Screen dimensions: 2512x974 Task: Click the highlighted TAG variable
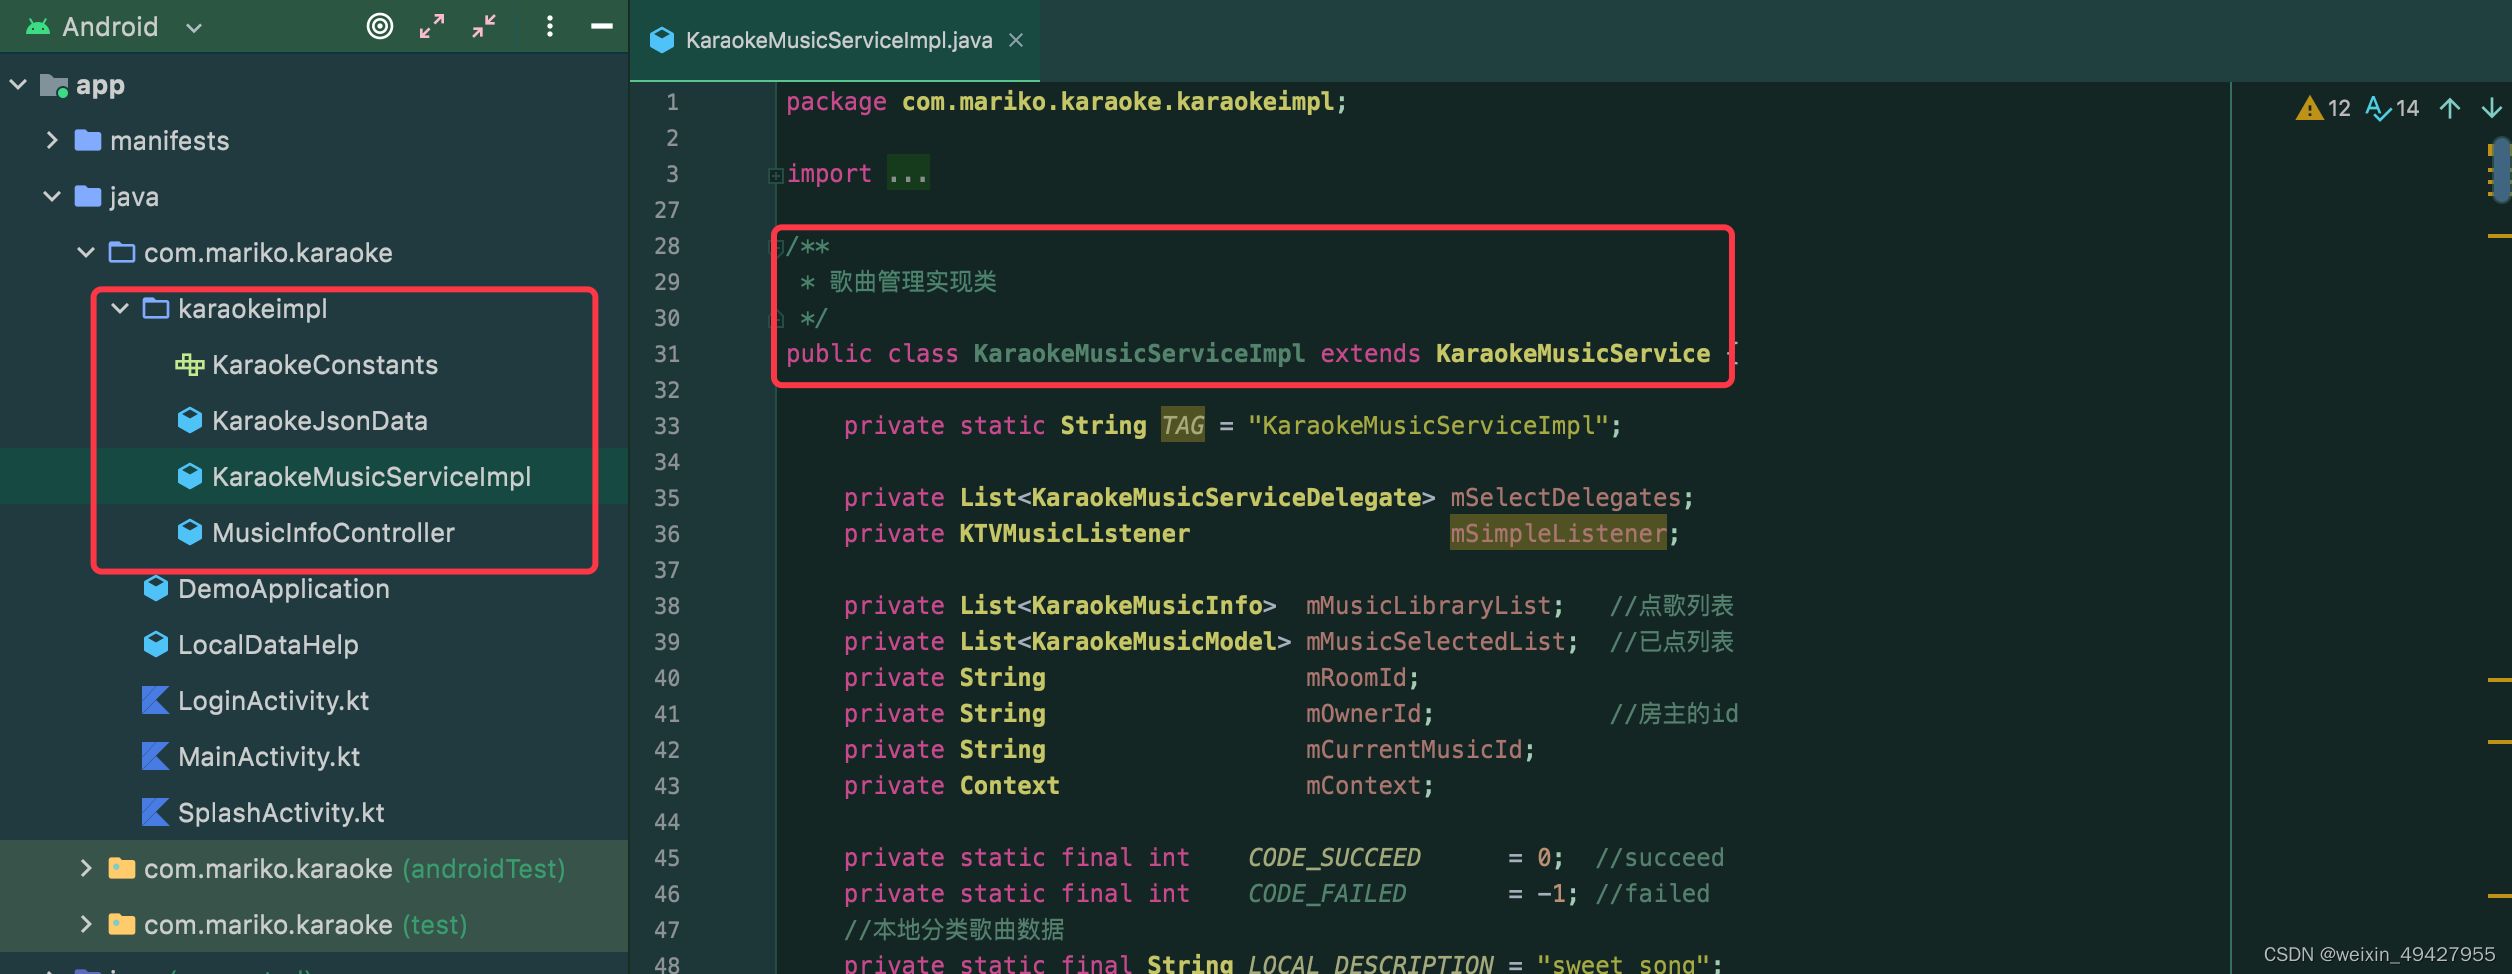coord(1183,426)
